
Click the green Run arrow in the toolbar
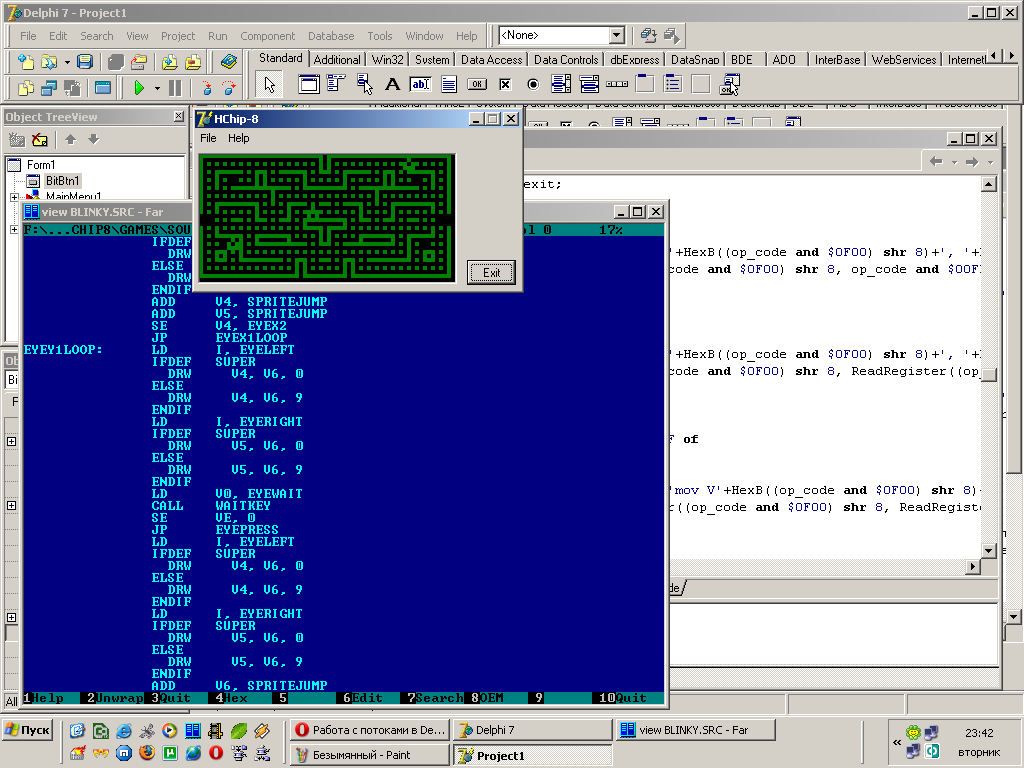(x=139, y=88)
